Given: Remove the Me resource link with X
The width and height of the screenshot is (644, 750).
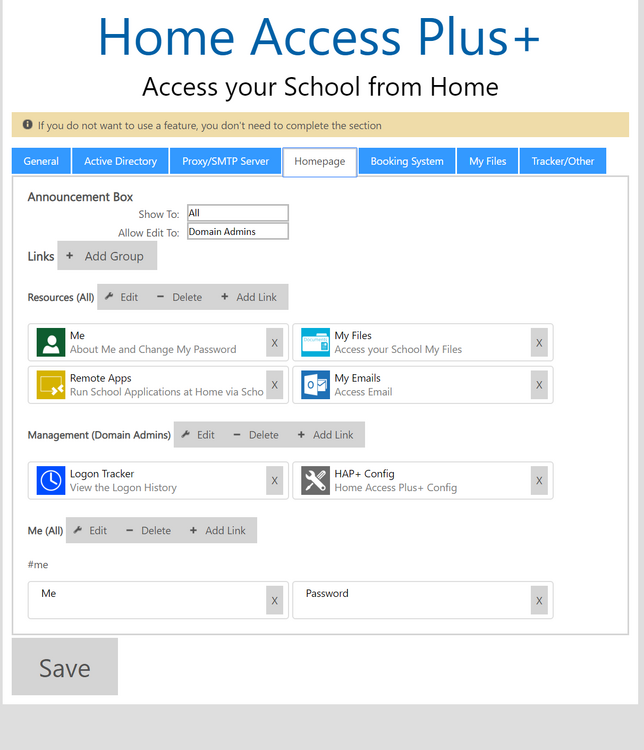Looking at the screenshot, I should (x=275, y=342).
